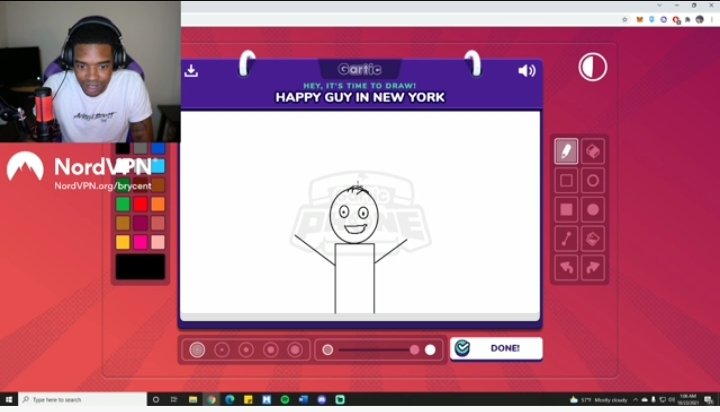Image resolution: width=720 pixels, height=412 pixels.
Task: Launch Microsoft Edge from taskbar
Action: click(230, 400)
